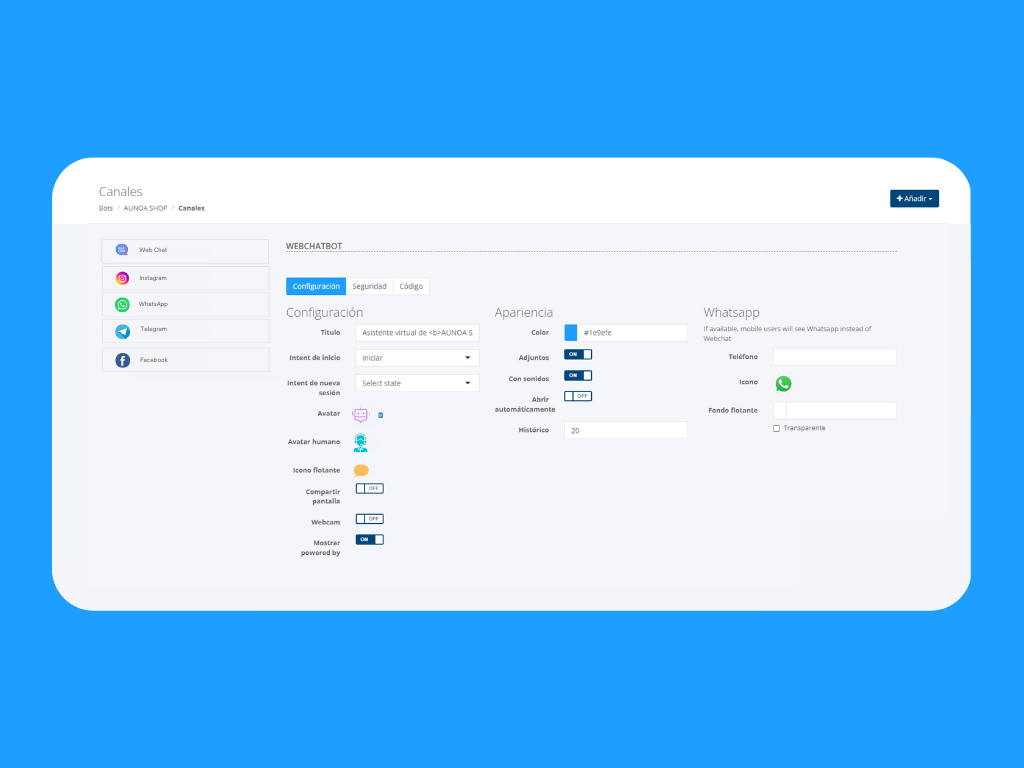Viewport: 1024px width, 768px height.
Task: Click the orange floating icon bubble
Action: point(361,470)
